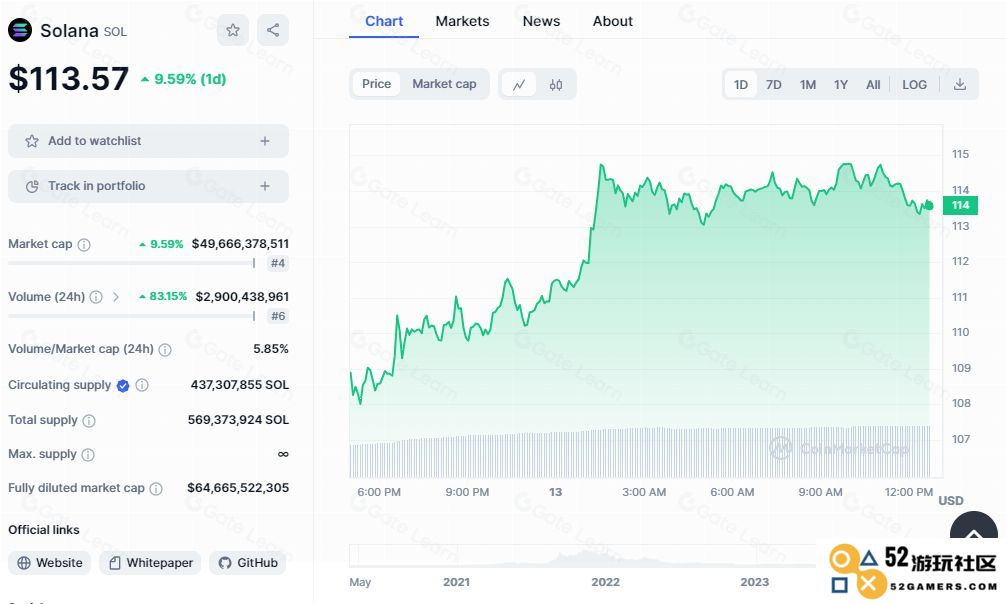The height and width of the screenshot is (604, 1006).
Task: Click info icon beside Fully diluted market cap
Action: (x=156, y=488)
